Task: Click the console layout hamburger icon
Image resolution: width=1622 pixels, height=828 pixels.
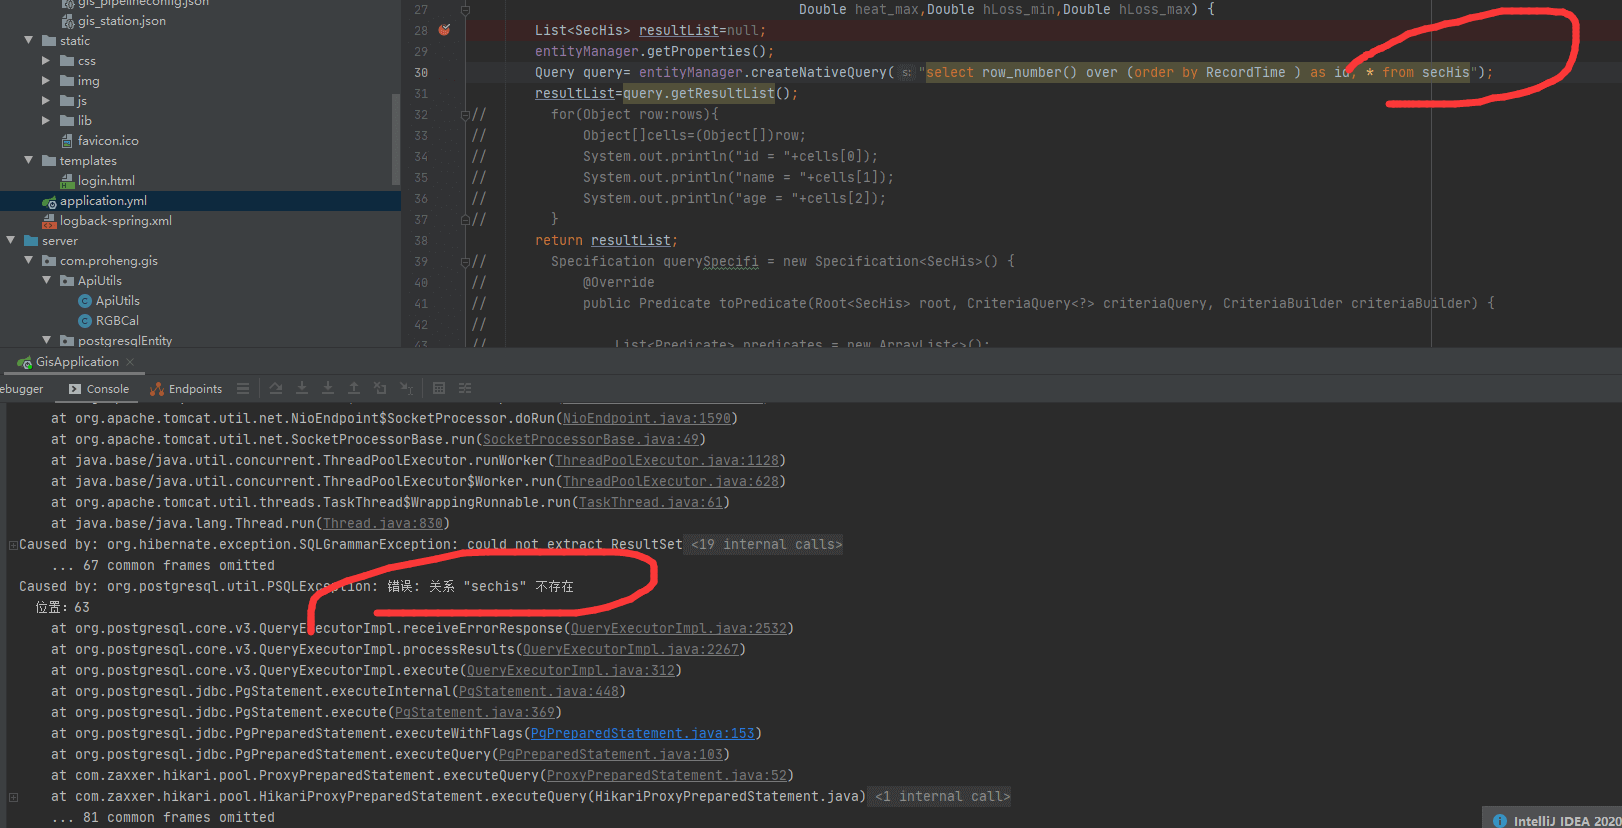Action: pyautogui.click(x=243, y=388)
